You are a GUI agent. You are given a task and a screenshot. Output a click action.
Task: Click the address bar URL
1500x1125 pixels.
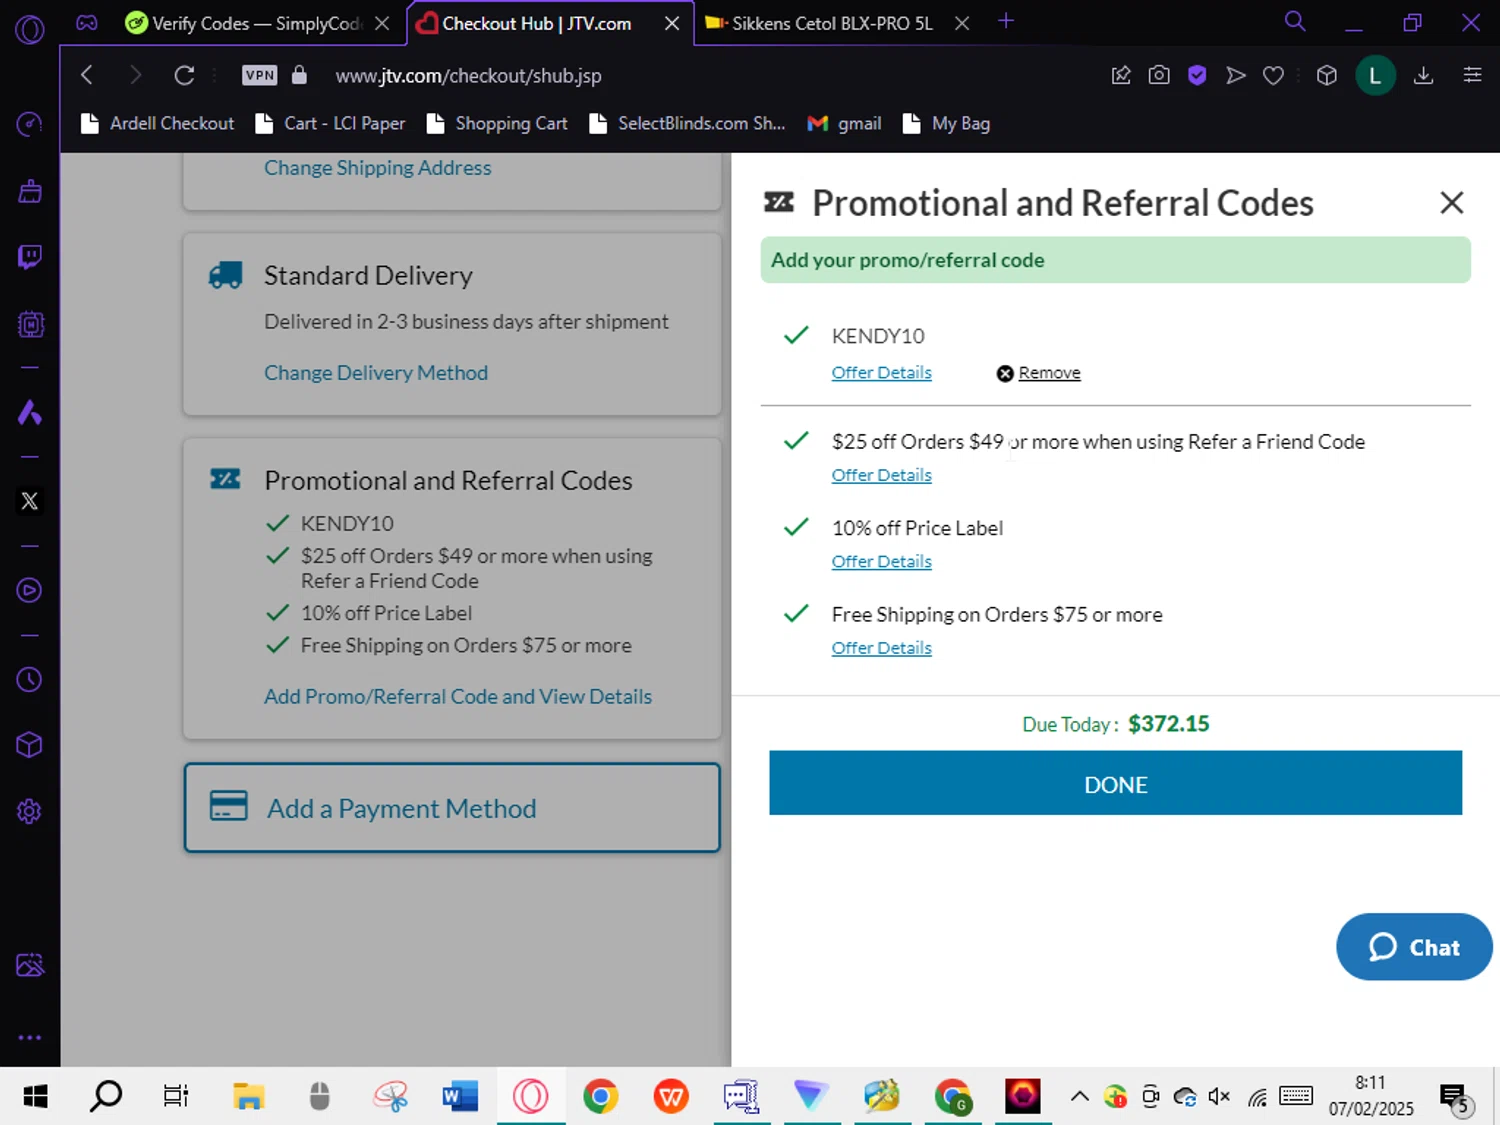coord(468,76)
